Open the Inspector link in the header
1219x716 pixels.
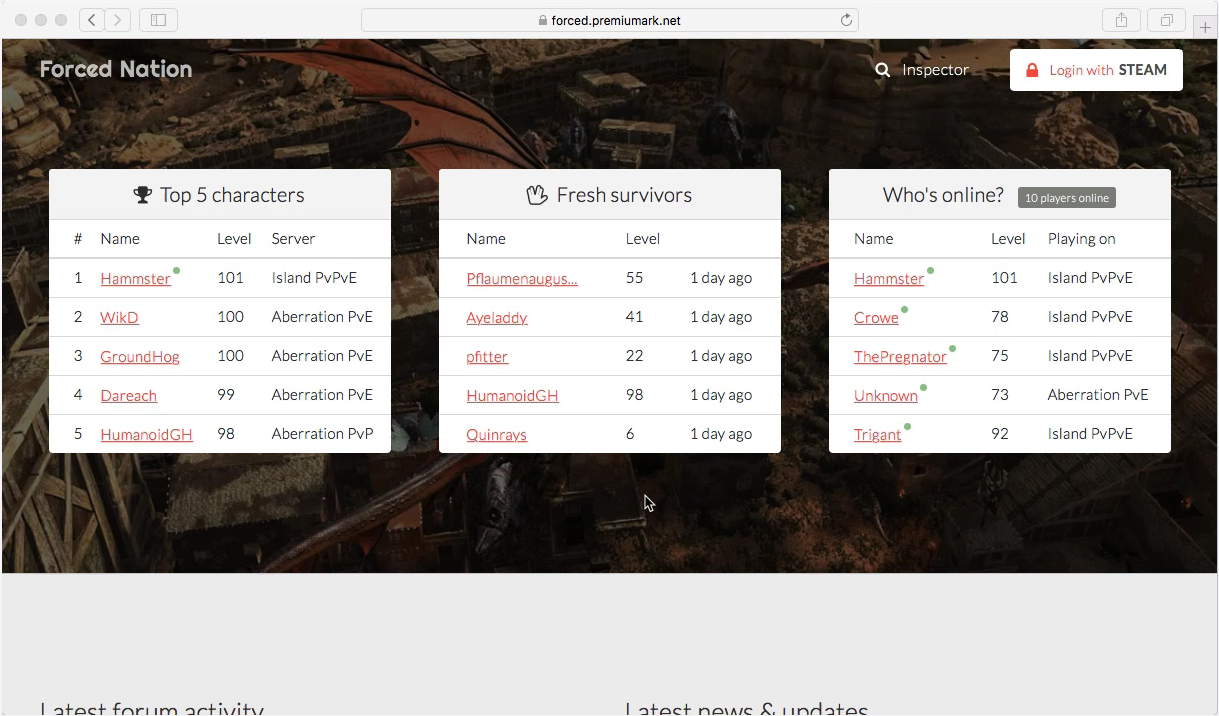[935, 70]
